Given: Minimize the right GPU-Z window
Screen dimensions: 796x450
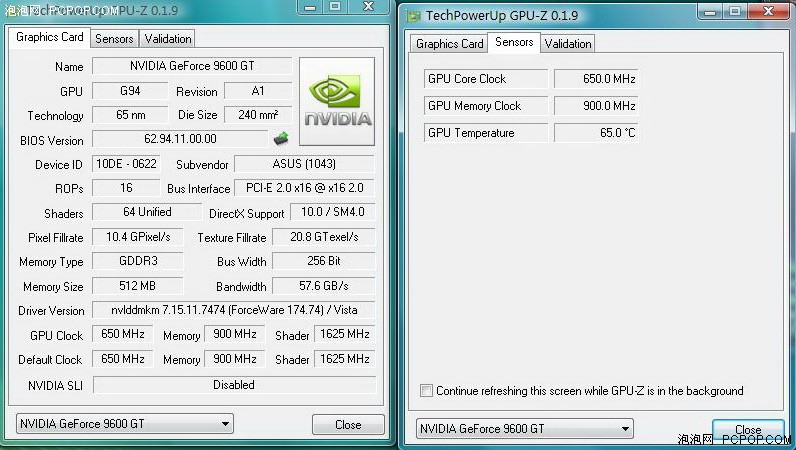Looking at the screenshot, I should [x=710, y=11].
